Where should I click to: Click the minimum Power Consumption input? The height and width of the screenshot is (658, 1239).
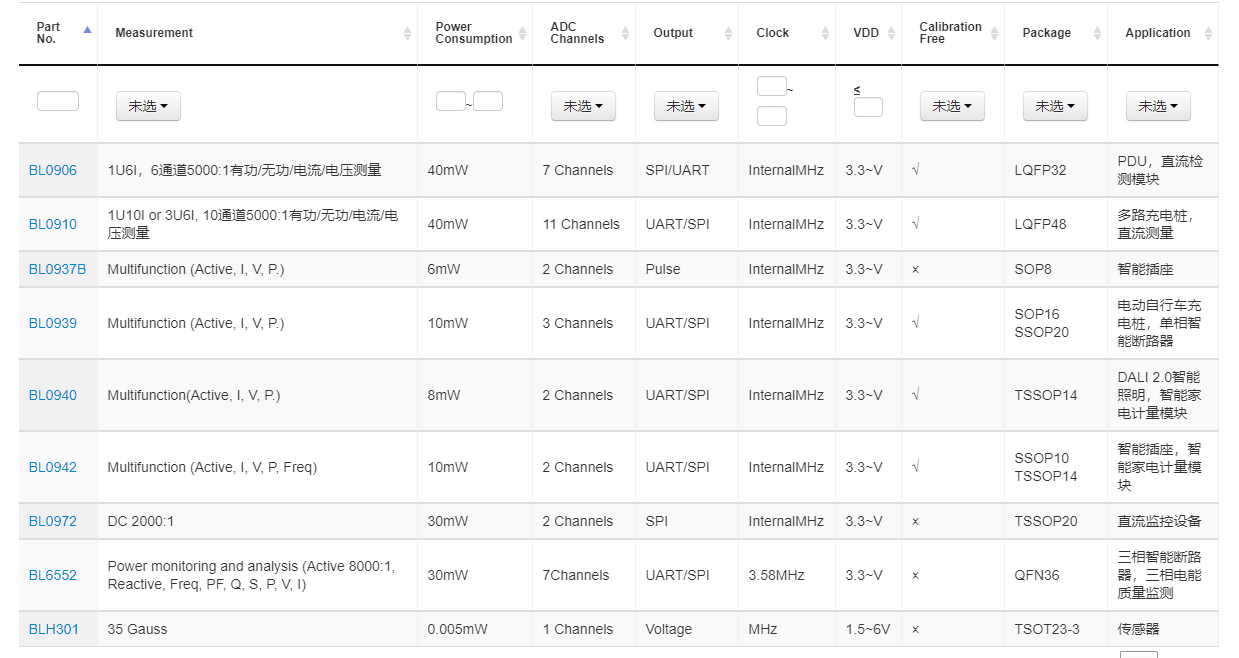[x=450, y=100]
